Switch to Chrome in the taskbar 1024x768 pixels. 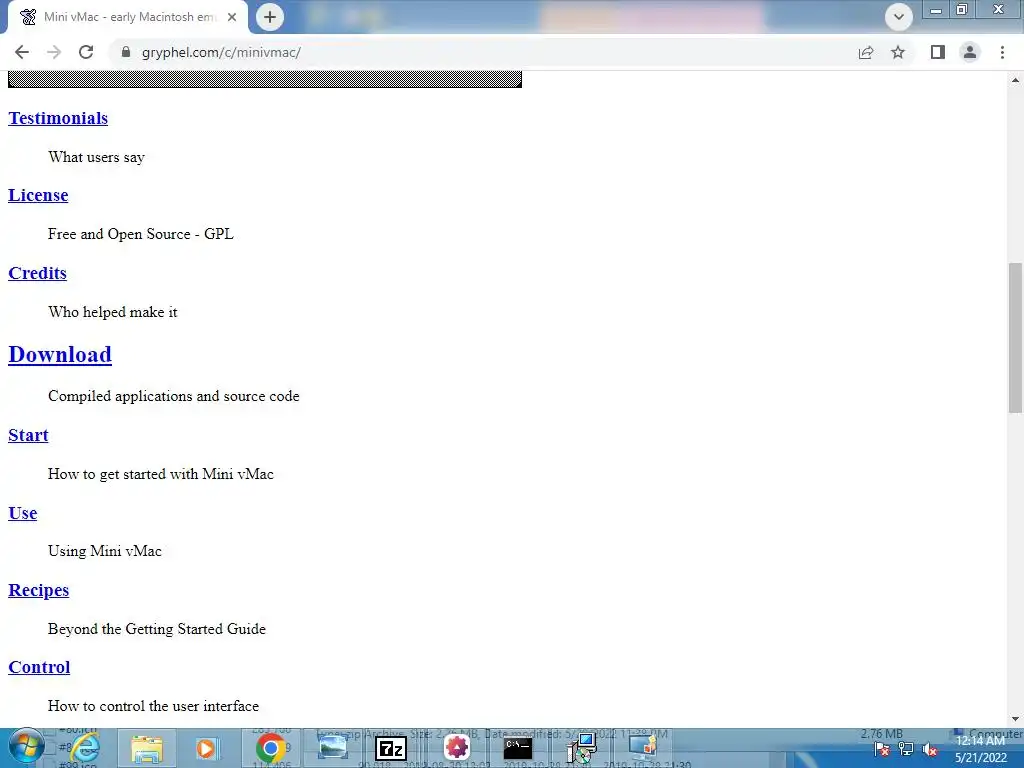coord(270,748)
